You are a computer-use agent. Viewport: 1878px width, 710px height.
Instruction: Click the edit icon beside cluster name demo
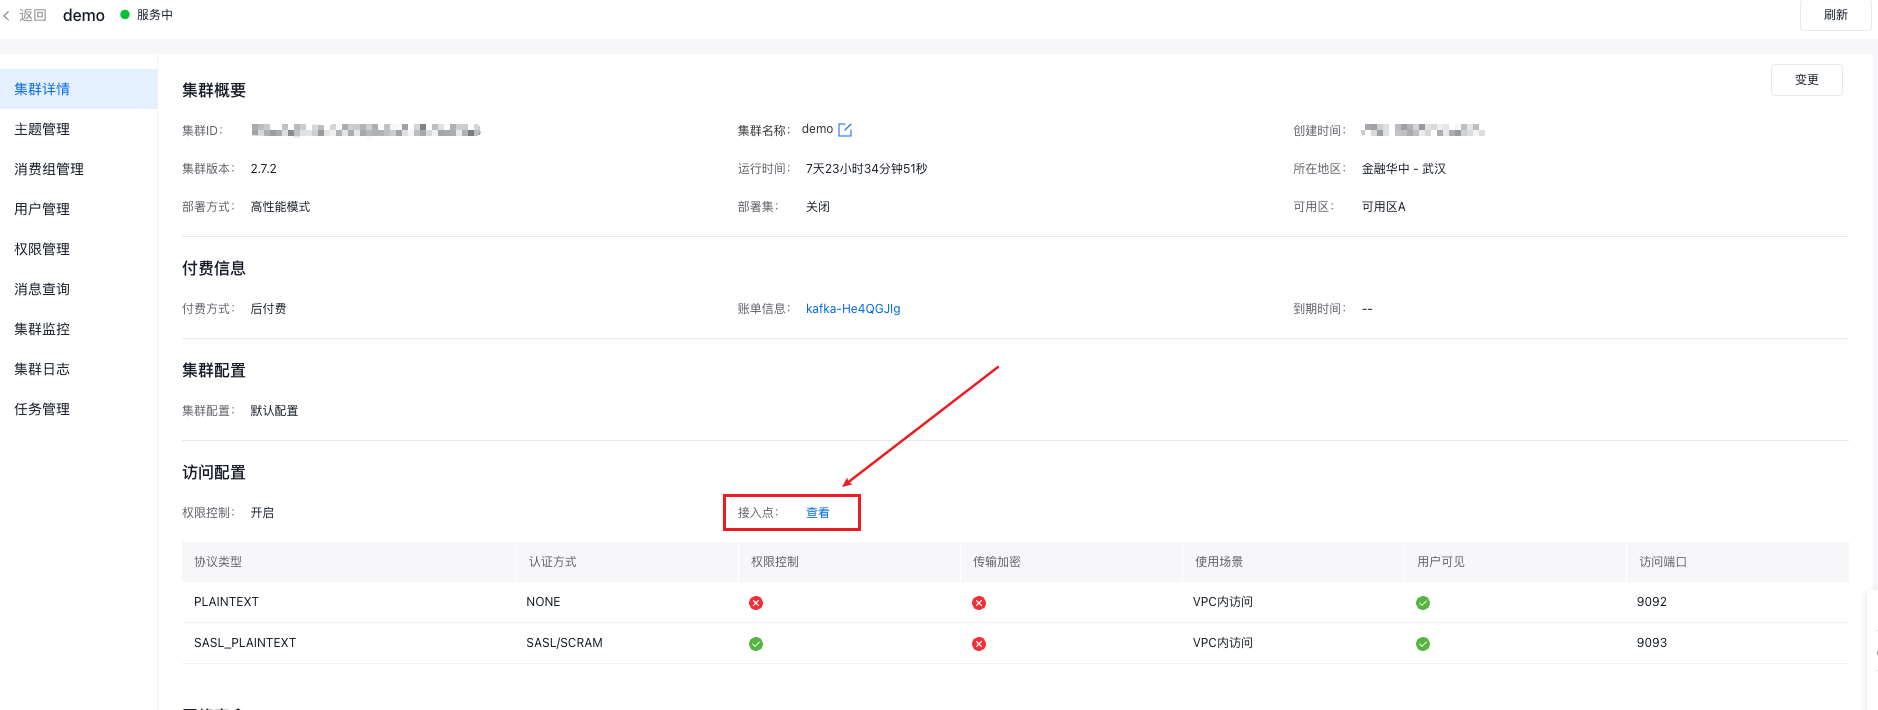click(x=845, y=130)
